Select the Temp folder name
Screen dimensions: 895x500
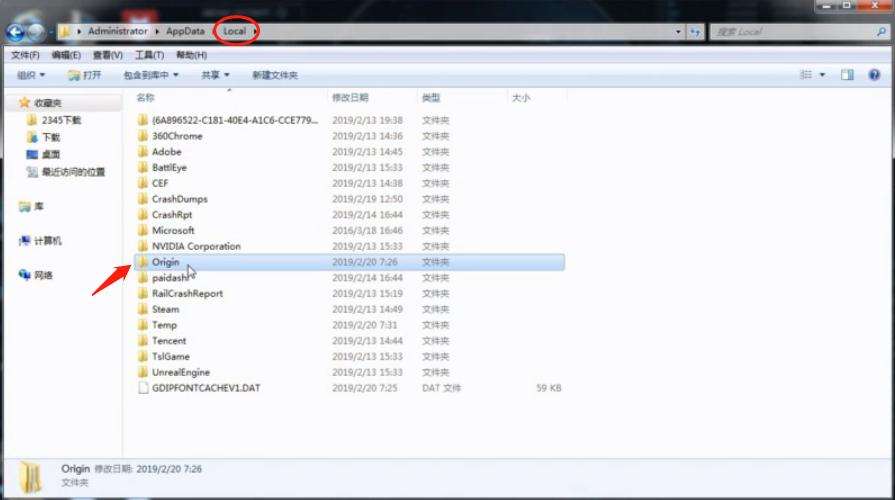tap(164, 325)
